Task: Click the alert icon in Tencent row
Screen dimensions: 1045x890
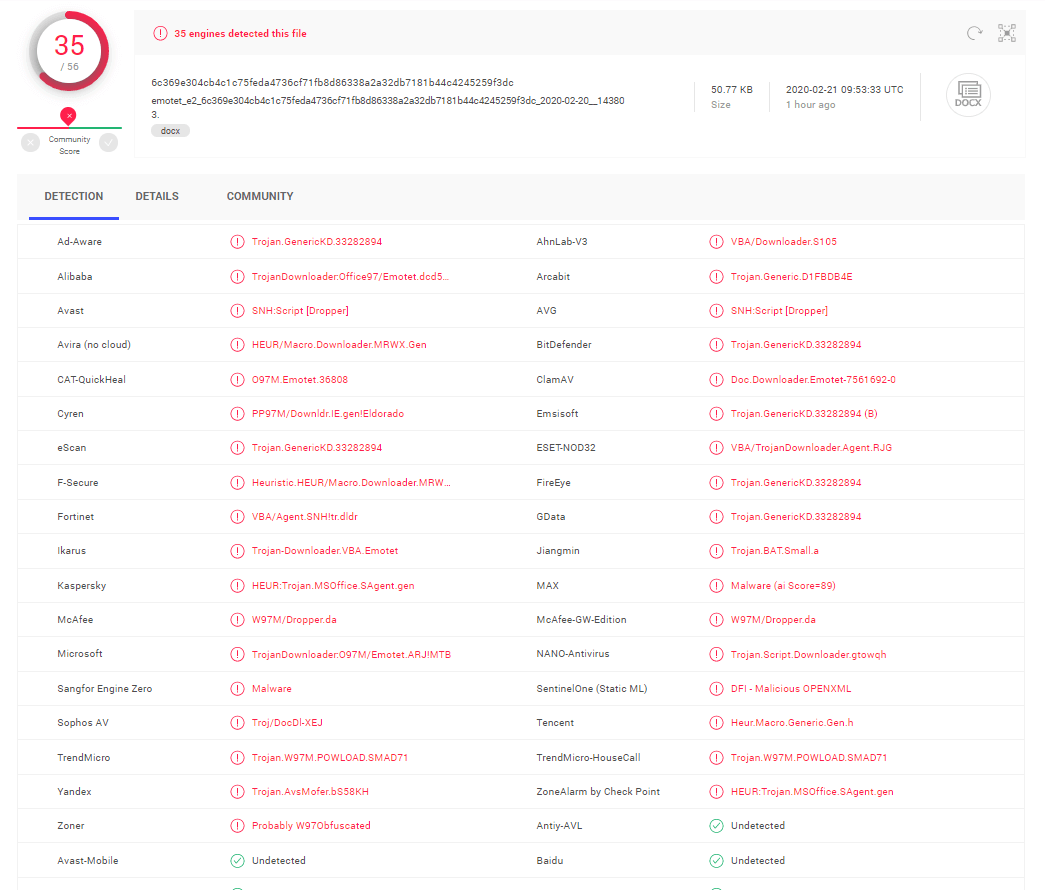Action: (716, 723)
